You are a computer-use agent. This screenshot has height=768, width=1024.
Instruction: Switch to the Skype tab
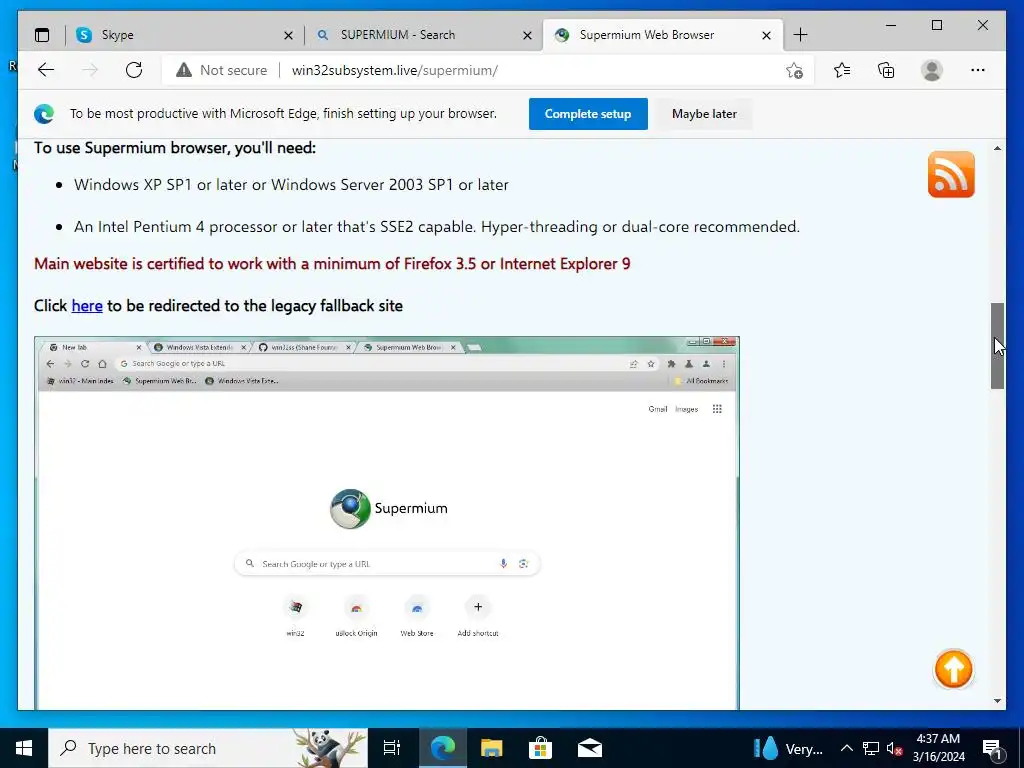click(x=184, y=35)
